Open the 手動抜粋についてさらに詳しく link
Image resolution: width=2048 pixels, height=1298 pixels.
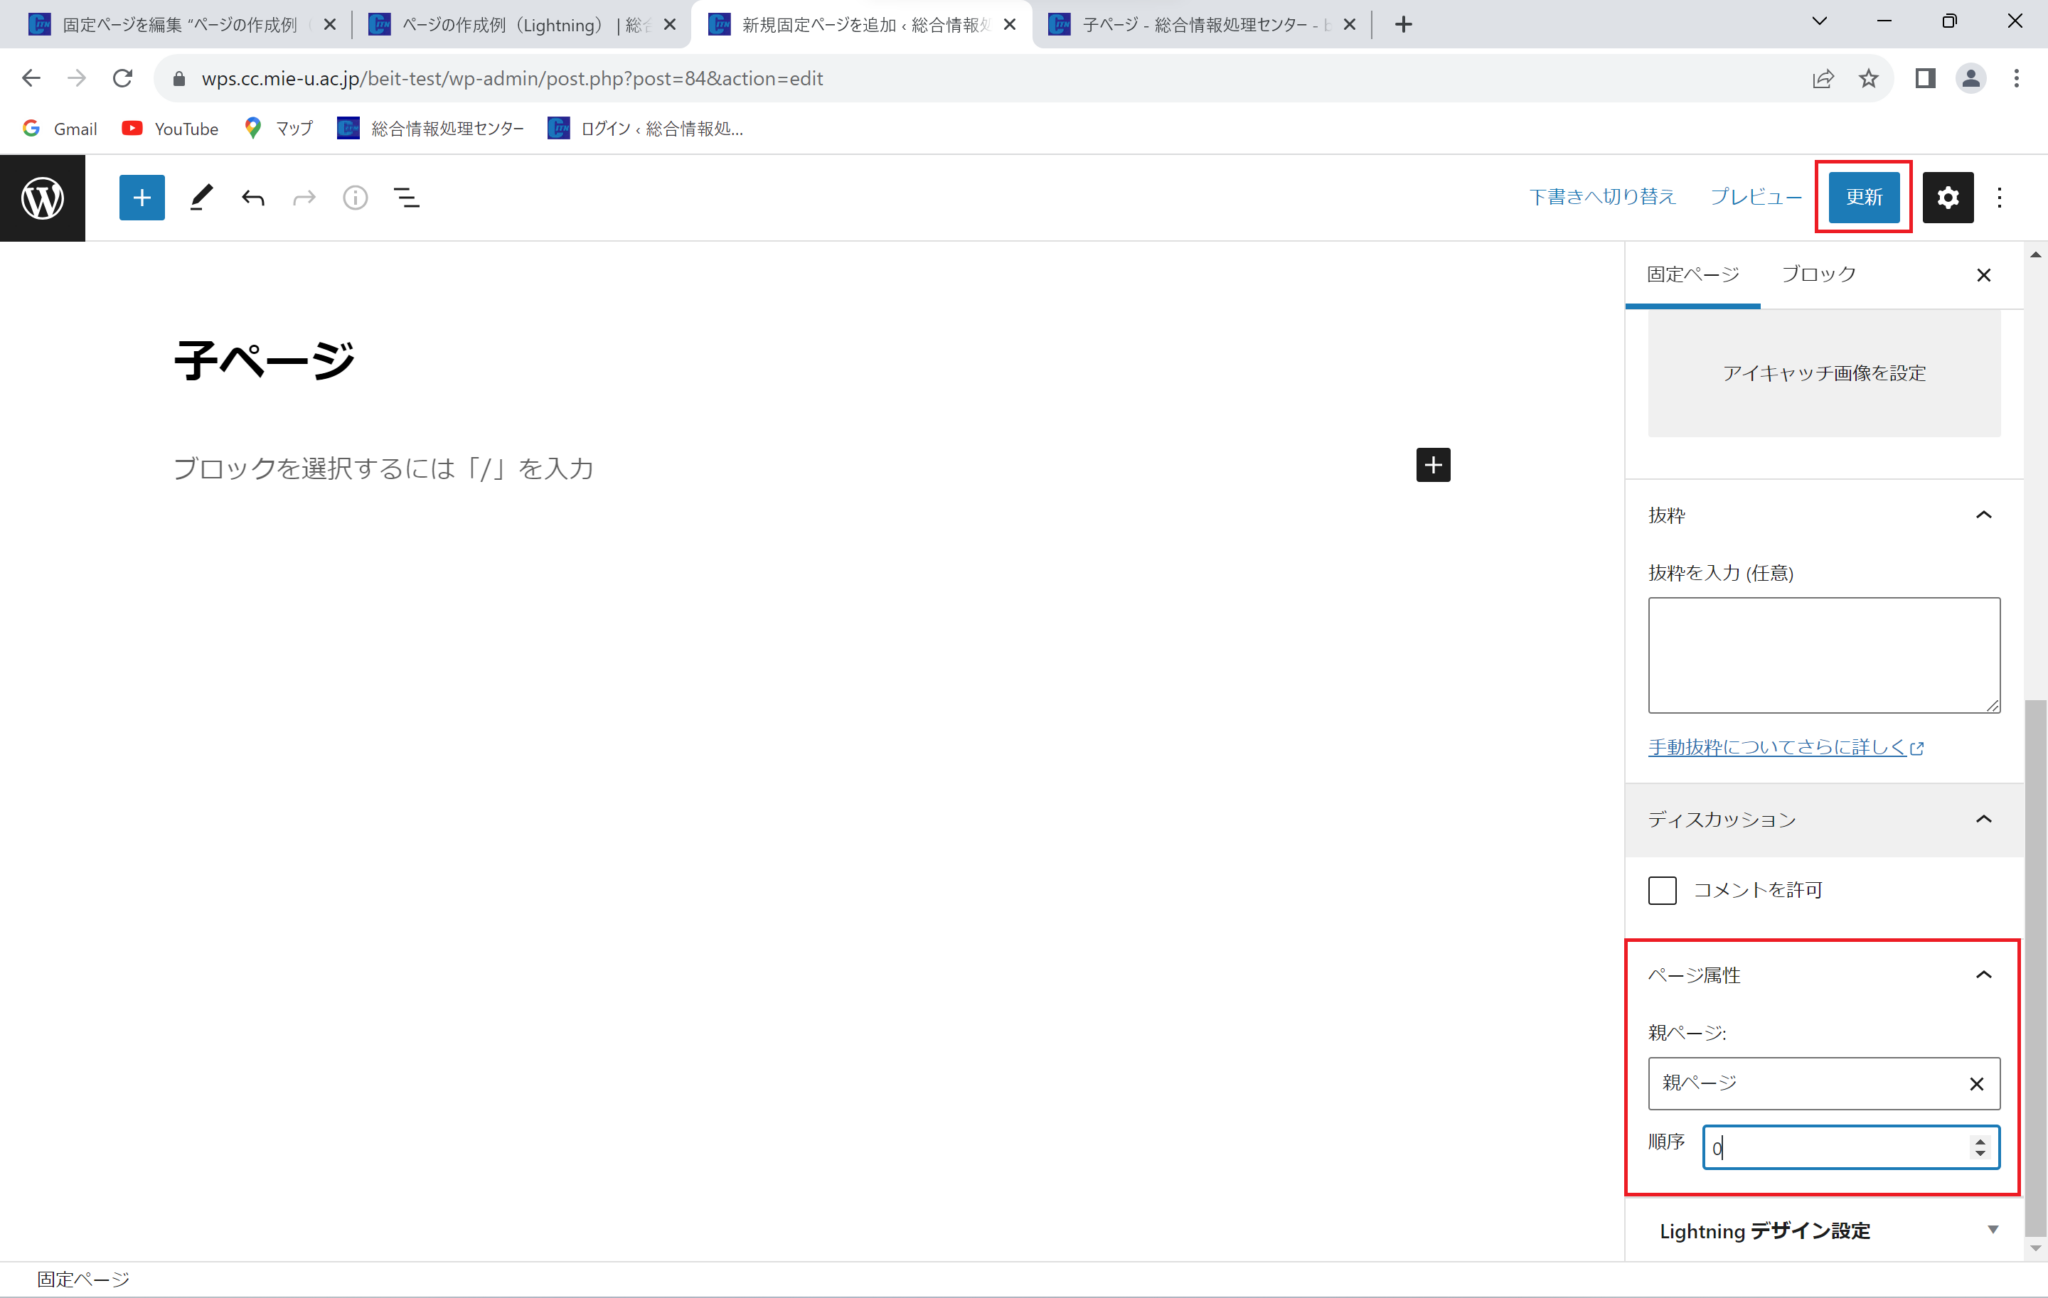click(1785, 748)
